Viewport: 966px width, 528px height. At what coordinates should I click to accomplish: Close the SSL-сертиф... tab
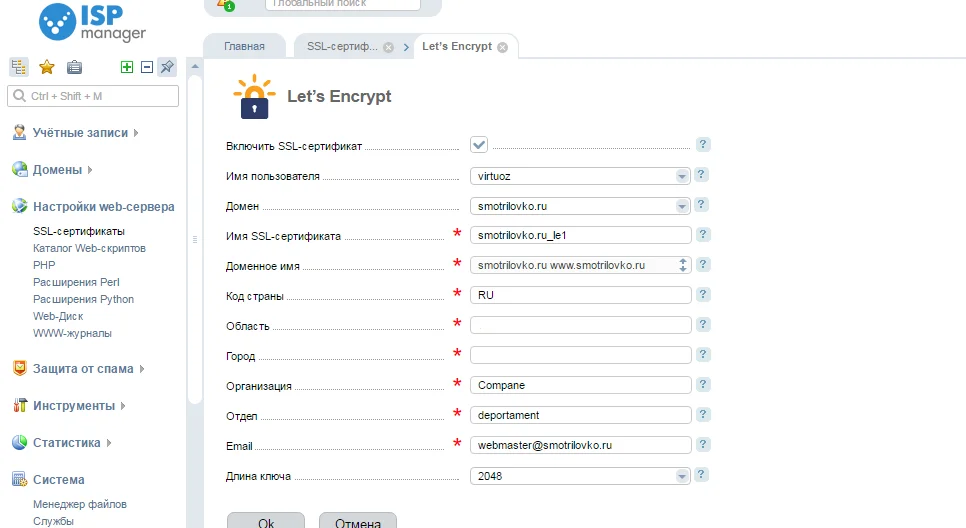click(388, 47)
